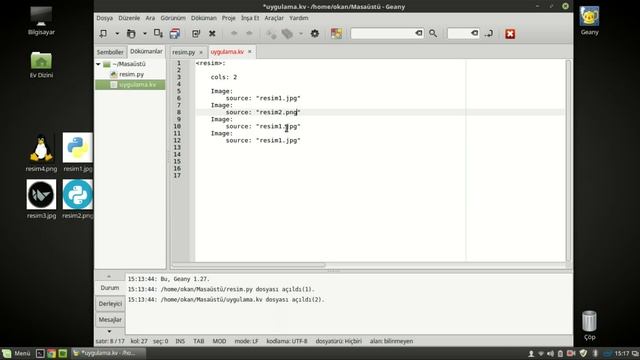This screenshot has width=640, height=360.
Task: Open the Dosya menu
Action: click(104, 18)
